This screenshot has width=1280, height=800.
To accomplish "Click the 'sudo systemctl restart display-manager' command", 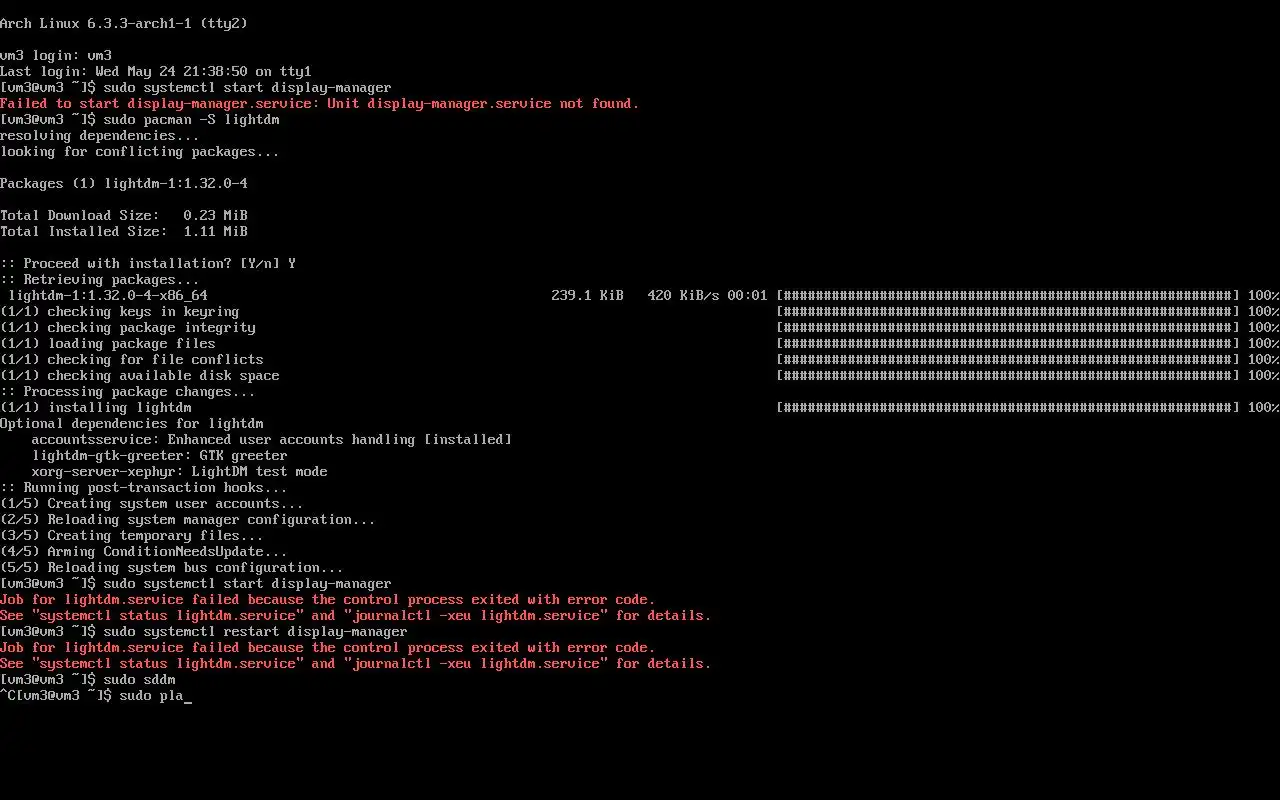I will click(x=255, y=631).
